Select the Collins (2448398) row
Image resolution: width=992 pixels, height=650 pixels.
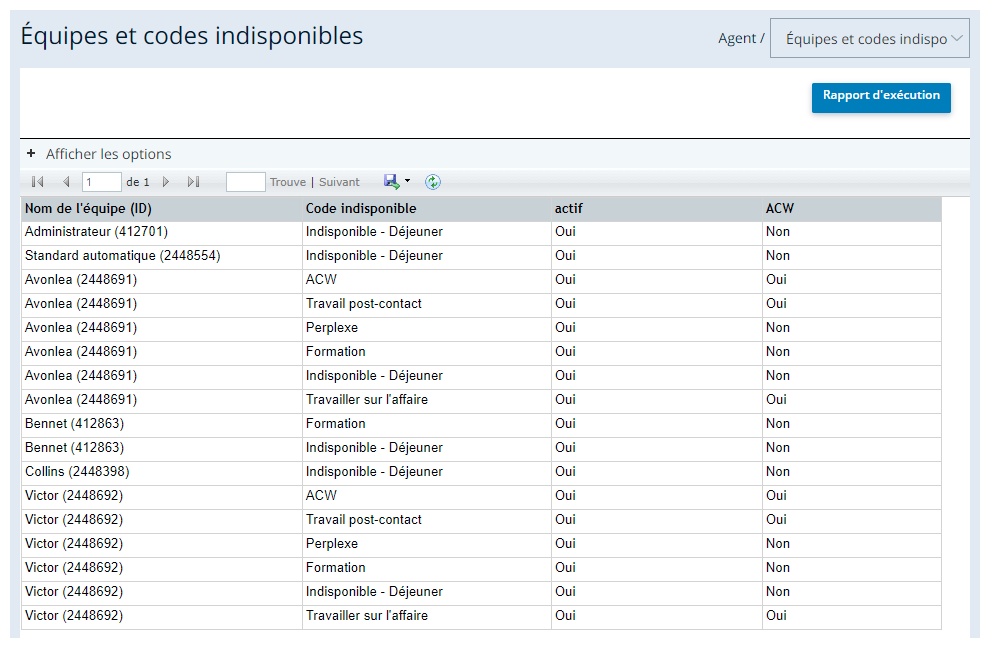pyautogui.click(x=481, y=472)
